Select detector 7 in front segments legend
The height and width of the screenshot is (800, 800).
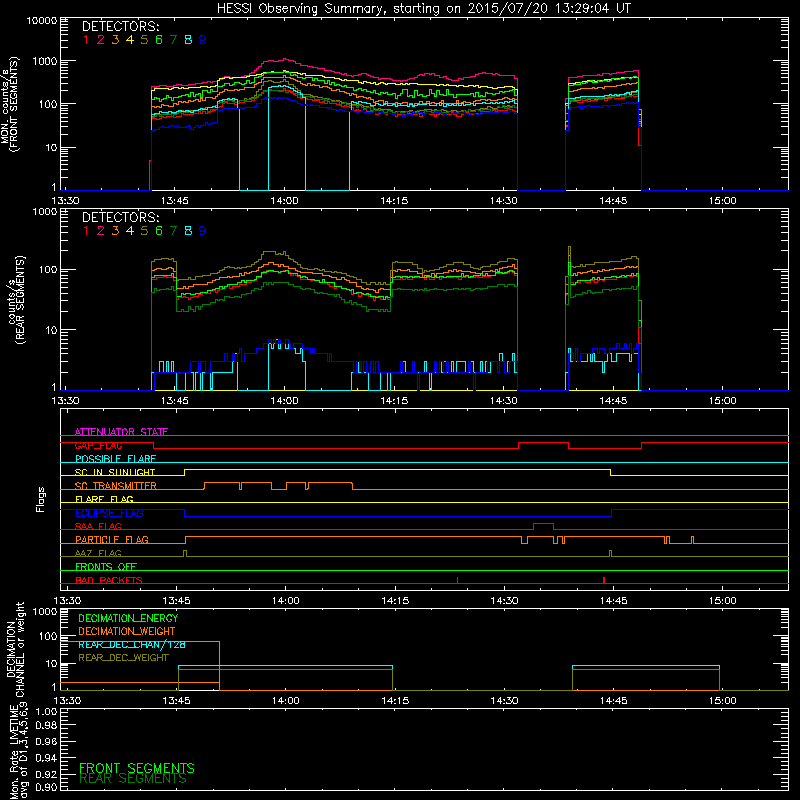pyautogui.click(x=173, y=40)
